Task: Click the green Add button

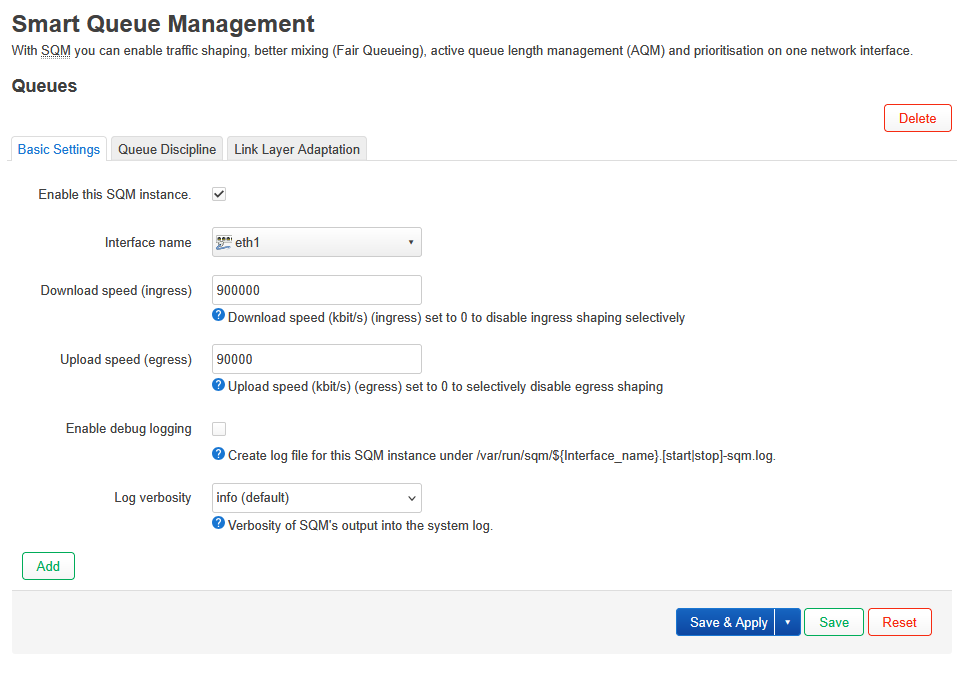Action: pos(48,566)
